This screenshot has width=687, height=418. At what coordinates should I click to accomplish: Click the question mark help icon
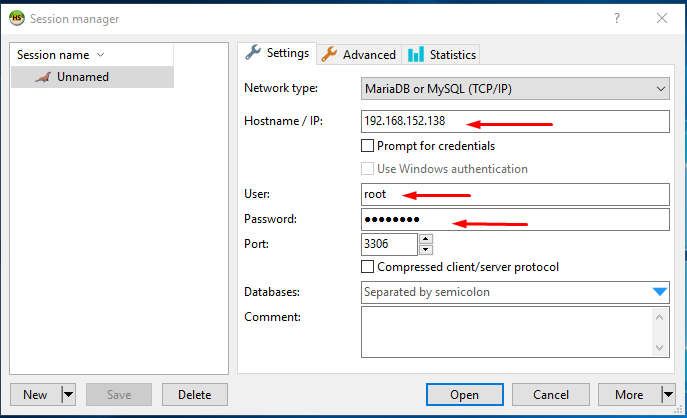click(x=617, y=18)
